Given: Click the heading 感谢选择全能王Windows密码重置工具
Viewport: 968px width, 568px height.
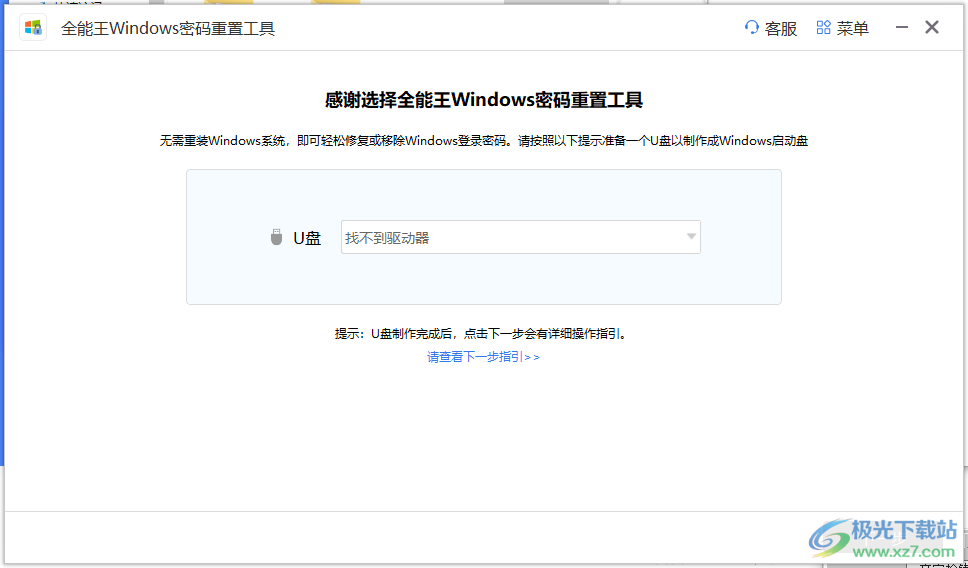Looking at the screenshot, I should (x=484, y=100).
